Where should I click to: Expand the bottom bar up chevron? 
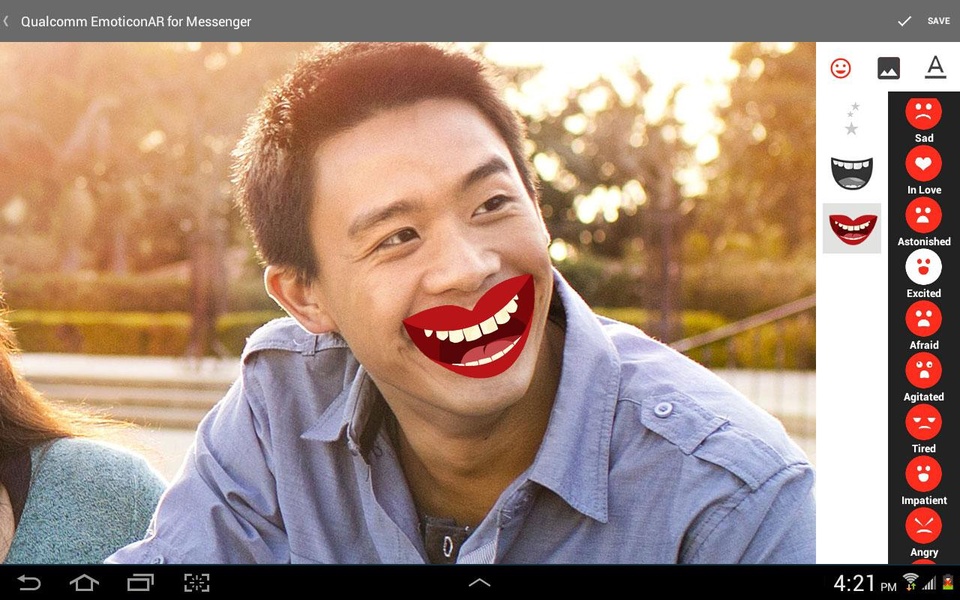coord(479,583)
